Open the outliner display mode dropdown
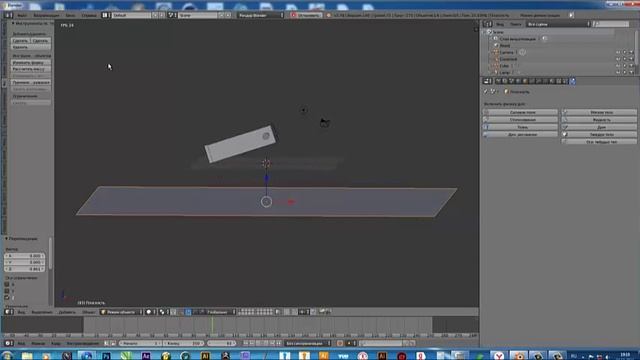 558,24
